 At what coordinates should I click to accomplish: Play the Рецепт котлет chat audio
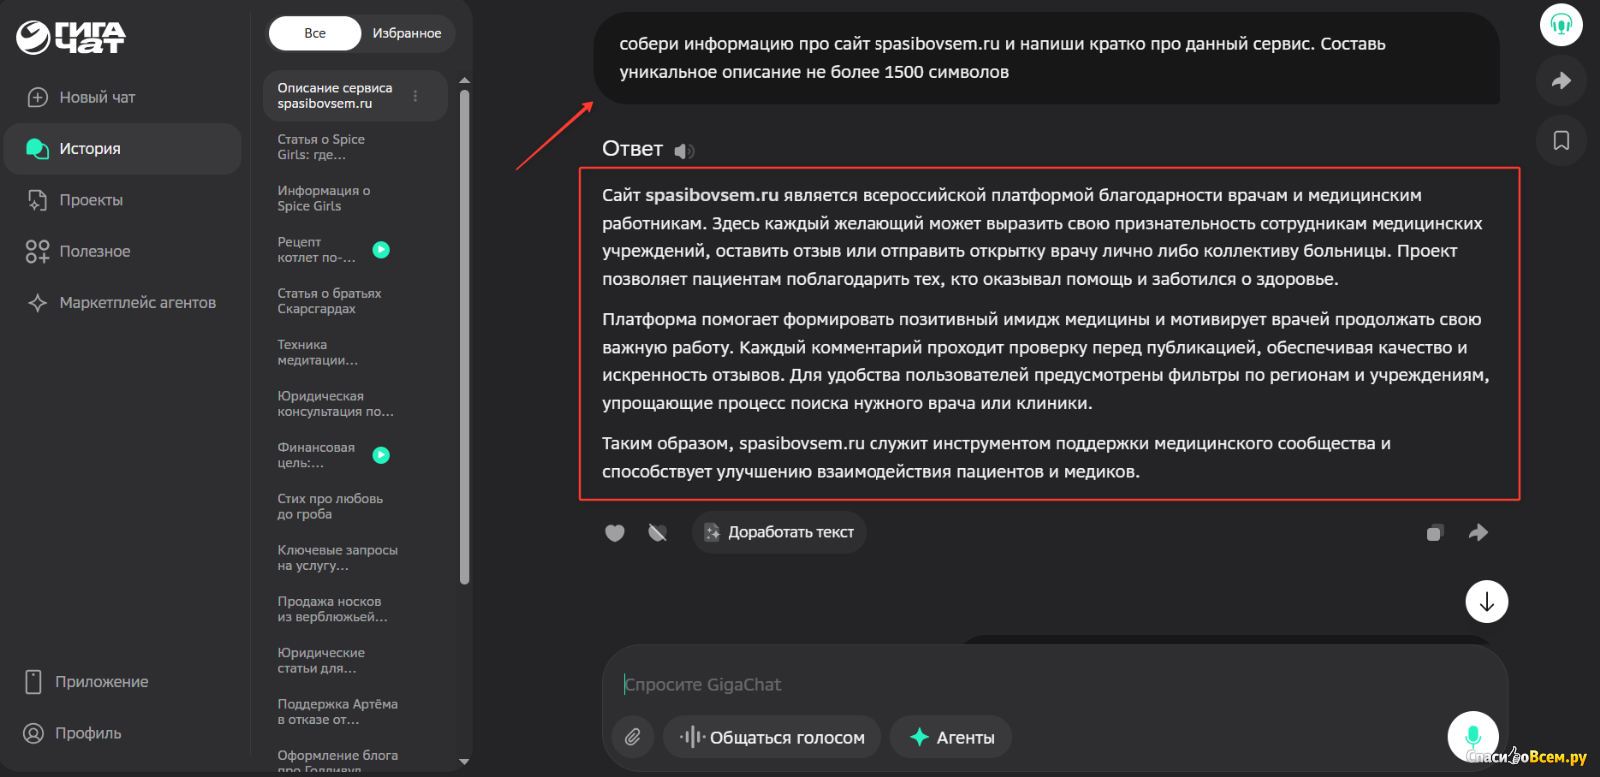coord(381,250)
